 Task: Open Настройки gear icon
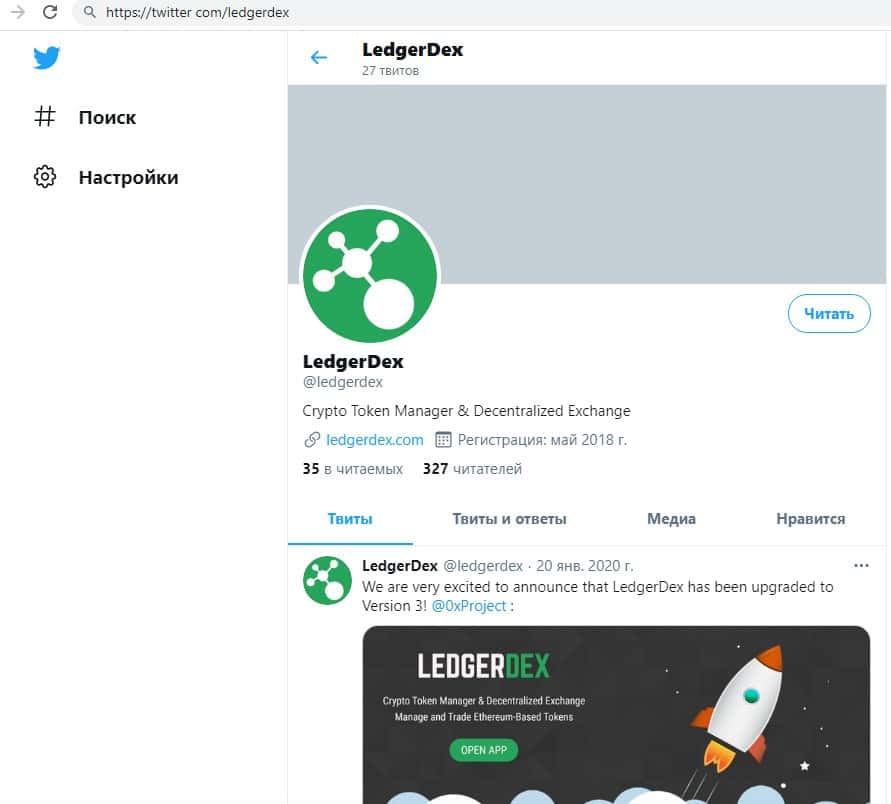click(x=45, y=178)
